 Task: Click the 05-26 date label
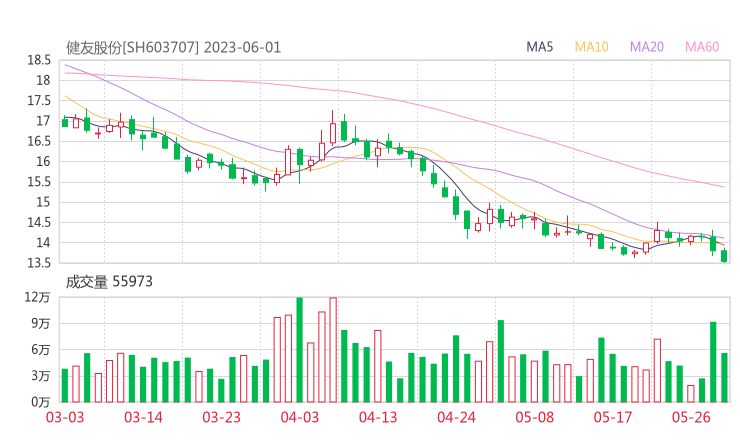(x=691, y=417)
